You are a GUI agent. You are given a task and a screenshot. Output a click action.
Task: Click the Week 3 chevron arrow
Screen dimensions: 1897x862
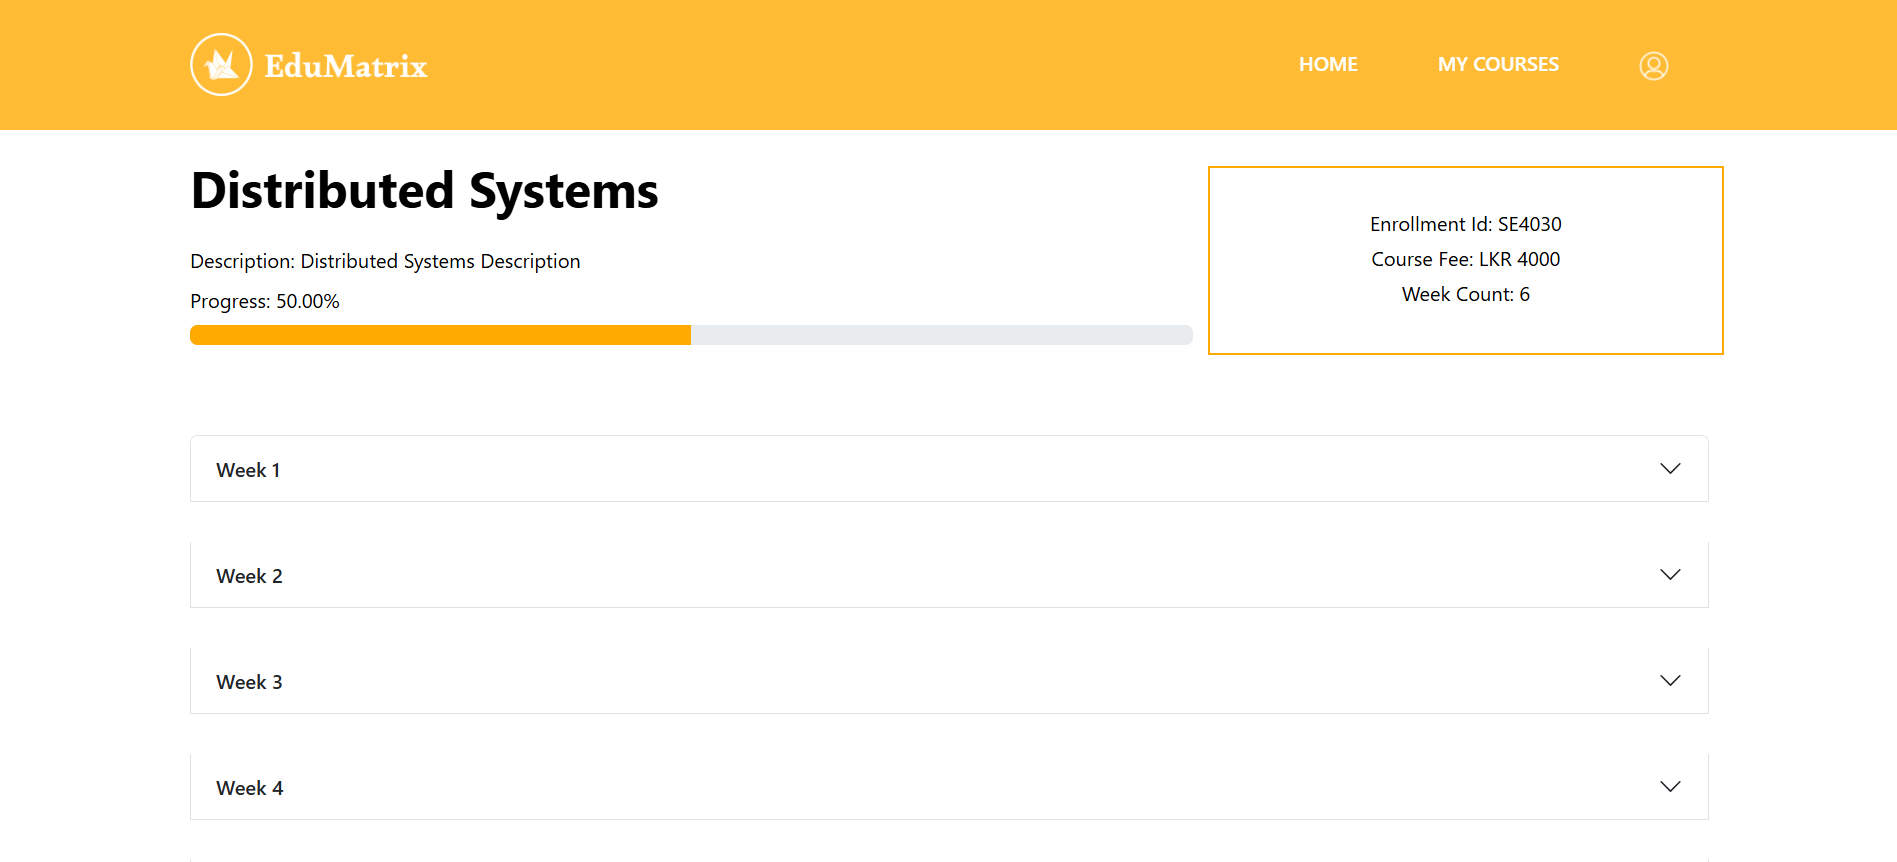(x=1670, y=681)
